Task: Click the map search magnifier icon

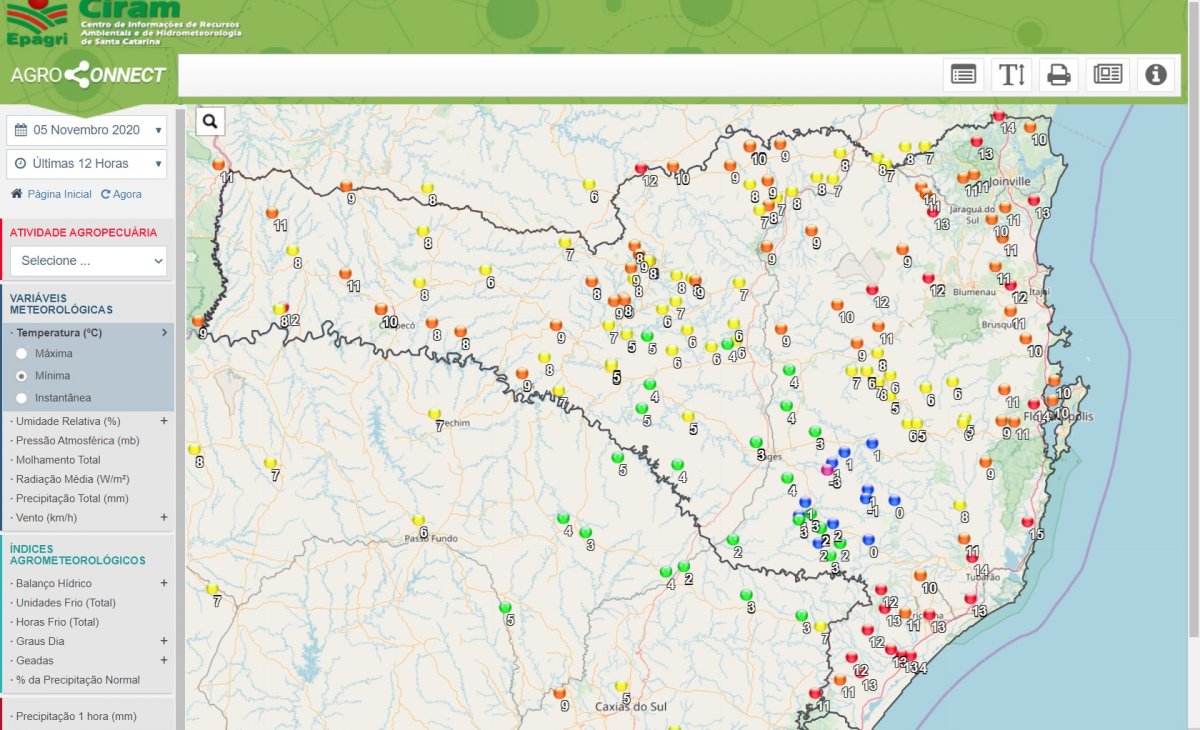Action: tap(210, 121)
